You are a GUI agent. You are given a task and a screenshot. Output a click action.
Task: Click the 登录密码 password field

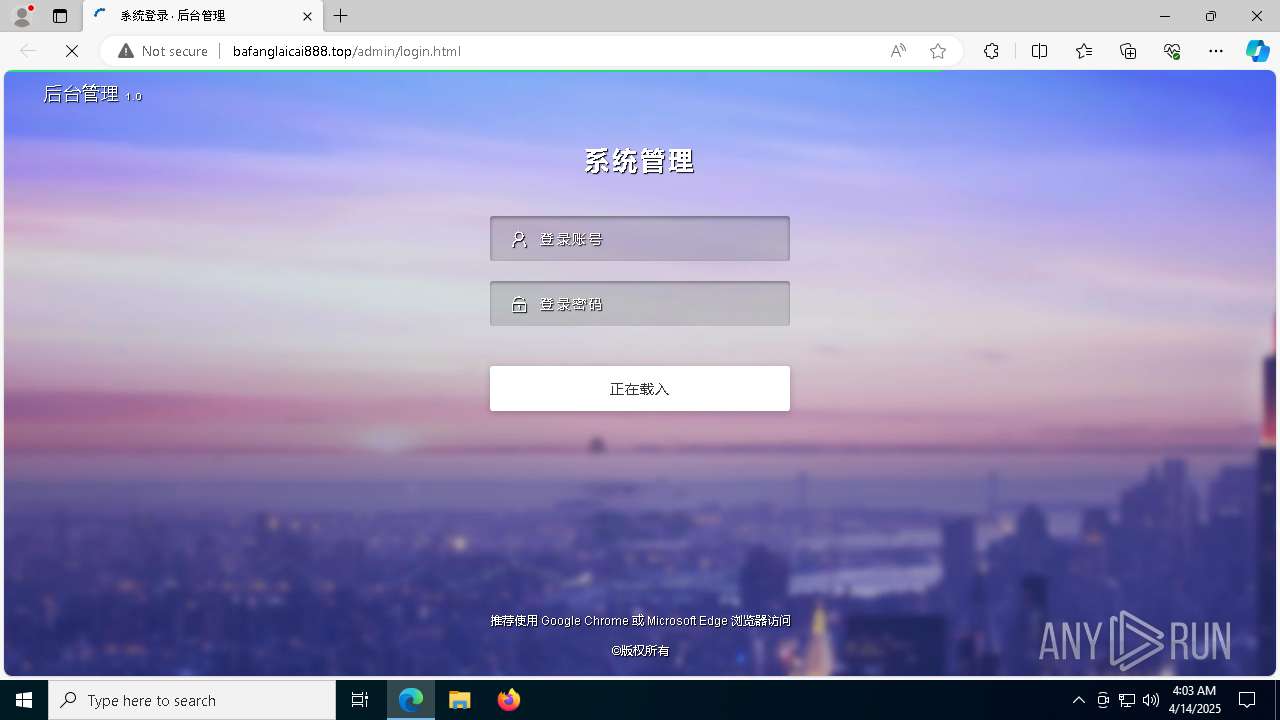pyautogui.click(x=640, y=304)
